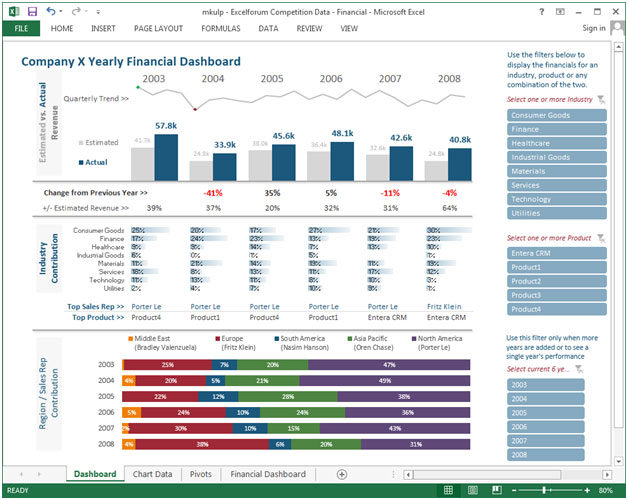Screen dimensions: 628x500
Task: Go to previous sheet tab arrow
Action: click(21, 474)
